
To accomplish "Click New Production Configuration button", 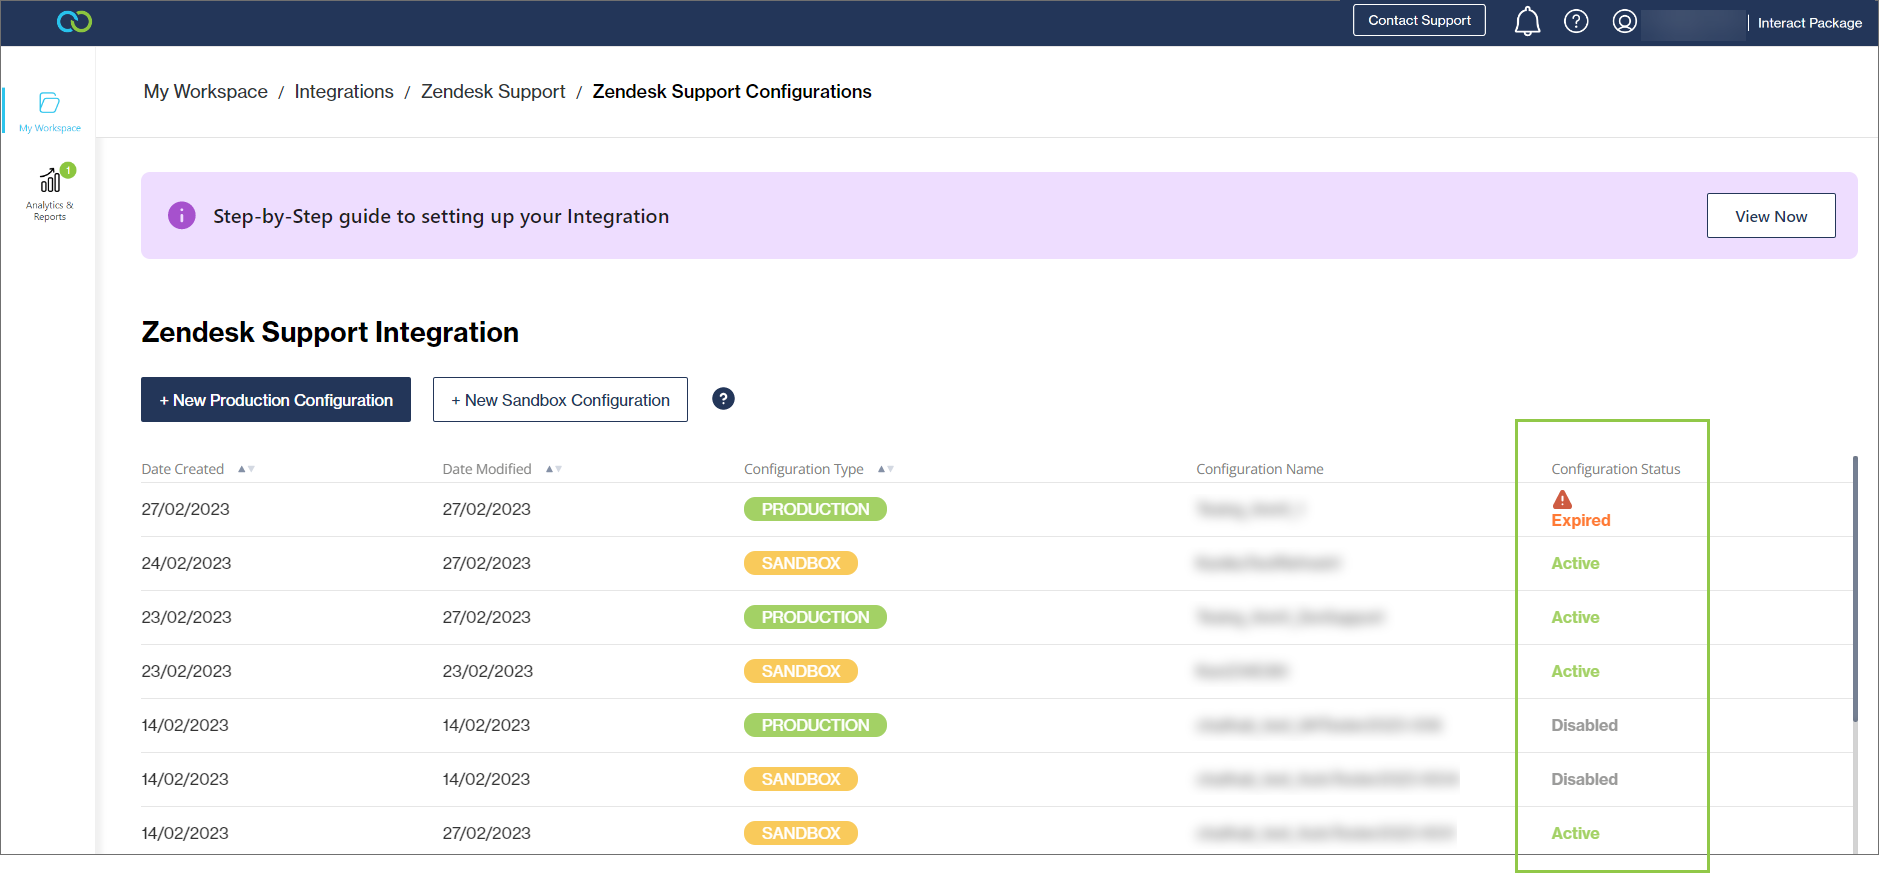I will (276, 400).
